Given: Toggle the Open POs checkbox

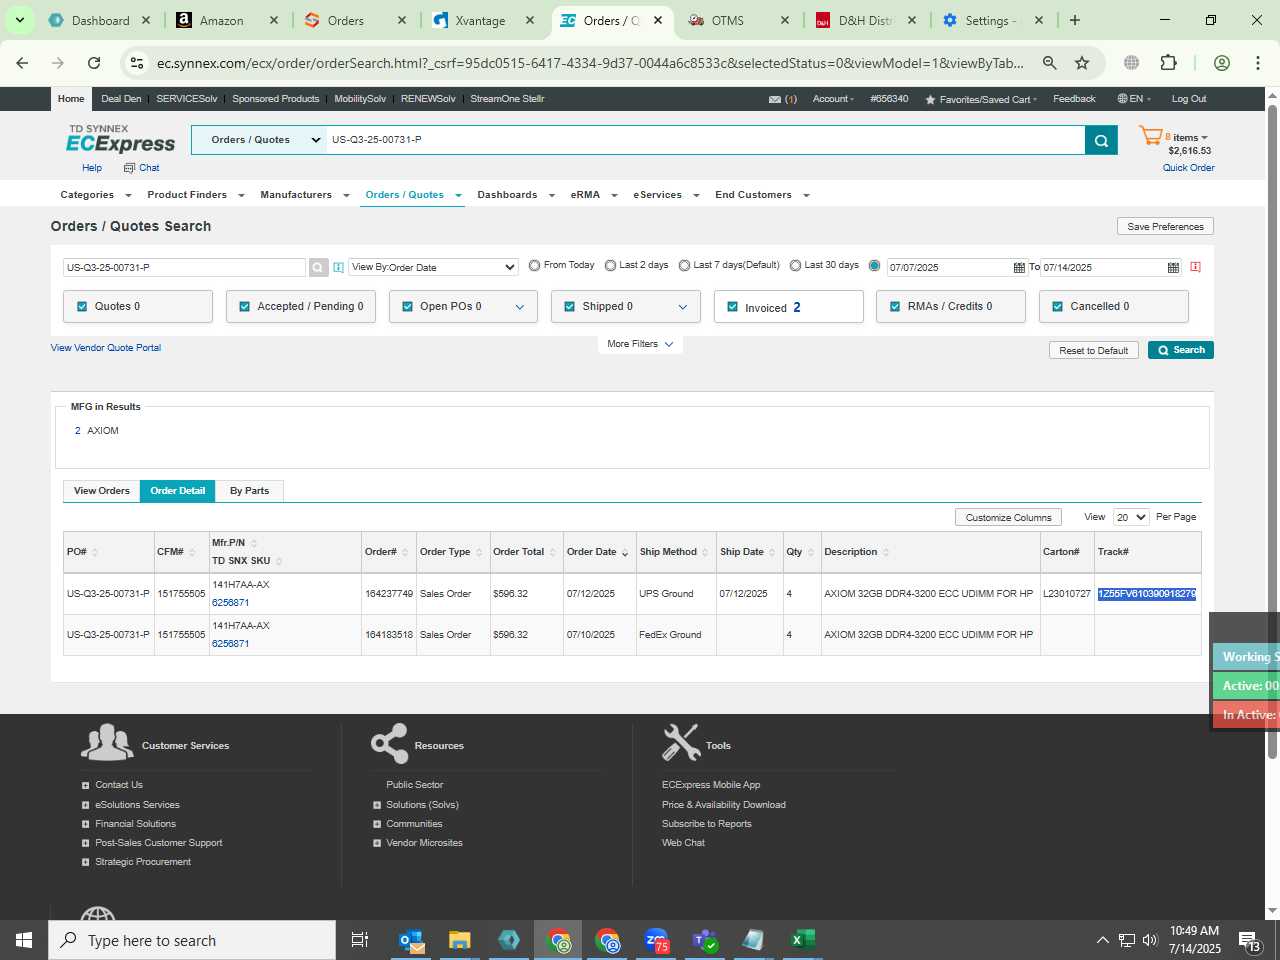Looking at the screenshot, I should [x=408, y=307].
